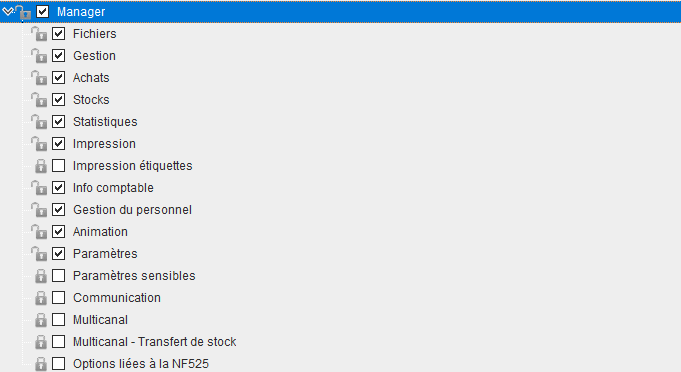Click the lock icon next to Multicanal - Transfert de stock
The width and height of the screenshot is (681, 372).
(41, 342)
